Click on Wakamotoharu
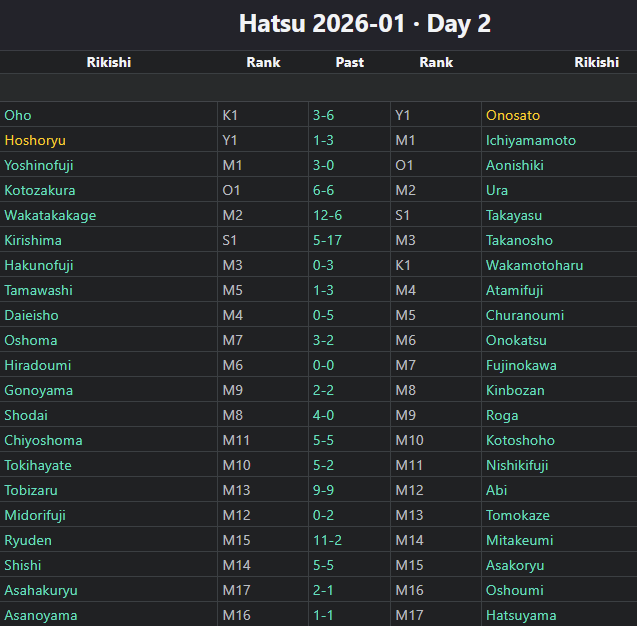Screen dimensions: 637x626 (x=534, y=265)
